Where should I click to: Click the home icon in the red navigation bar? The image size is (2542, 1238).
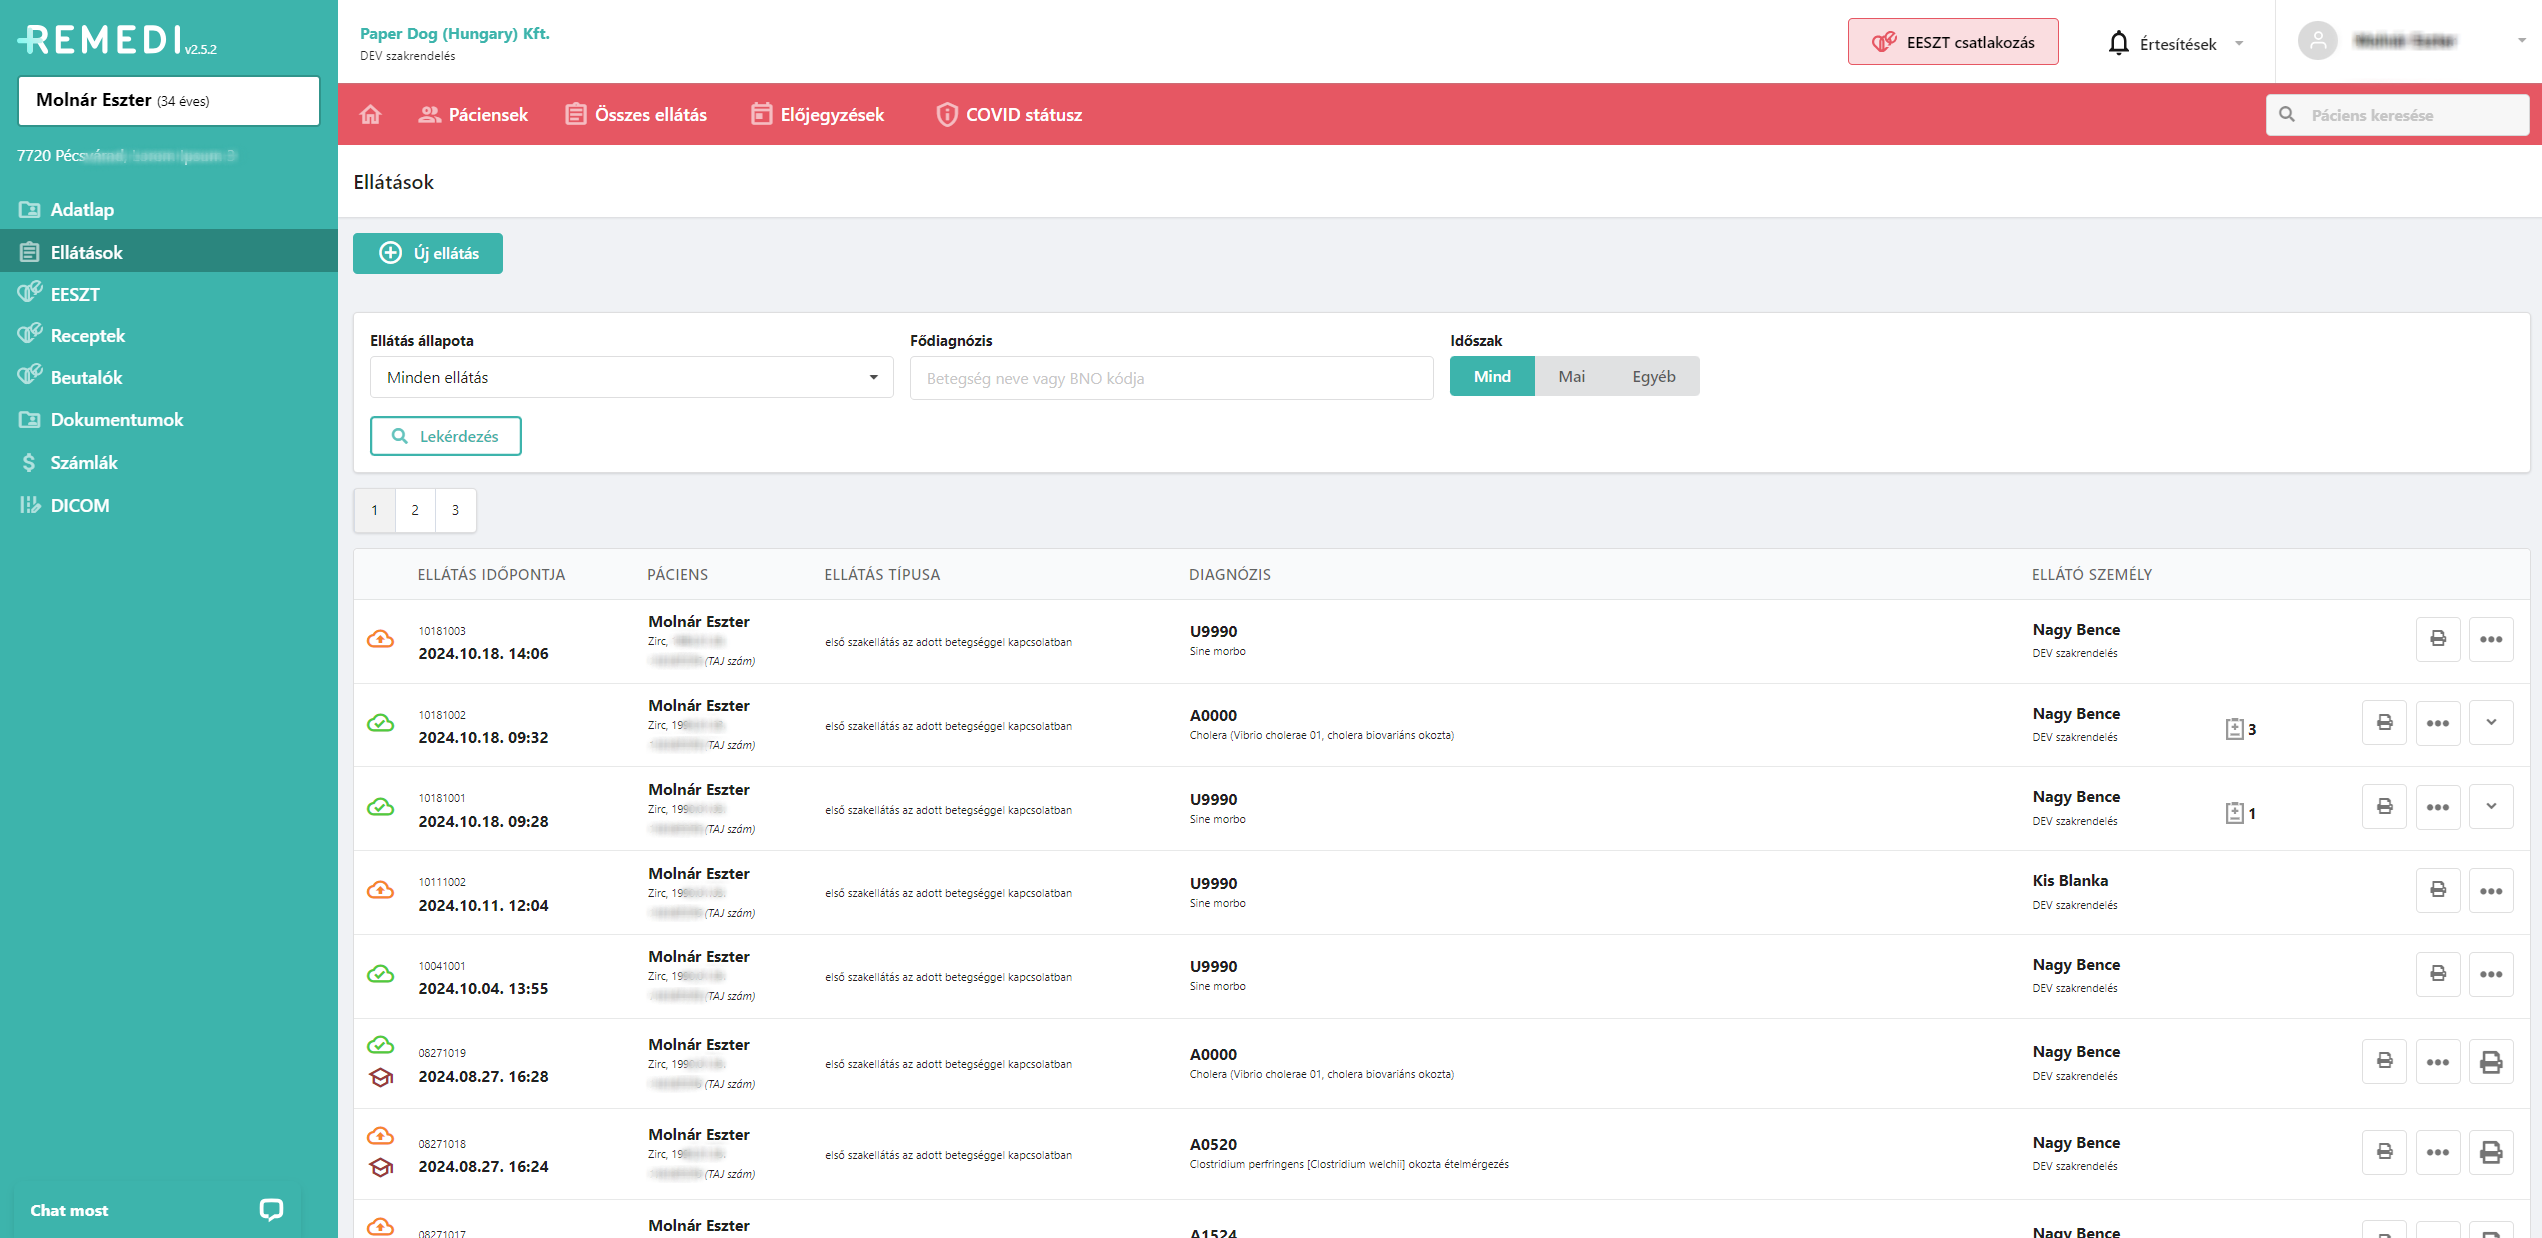(370, 115)
